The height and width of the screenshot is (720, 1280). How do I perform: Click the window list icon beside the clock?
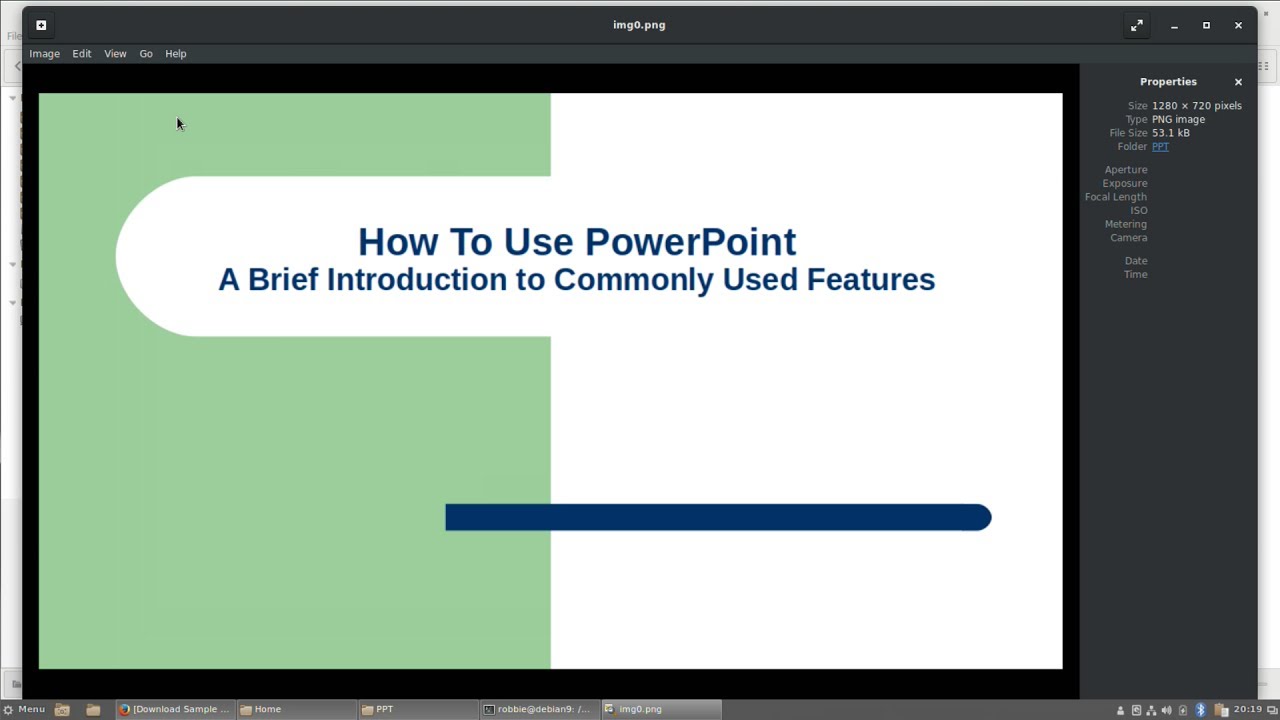pos(1272,710)
